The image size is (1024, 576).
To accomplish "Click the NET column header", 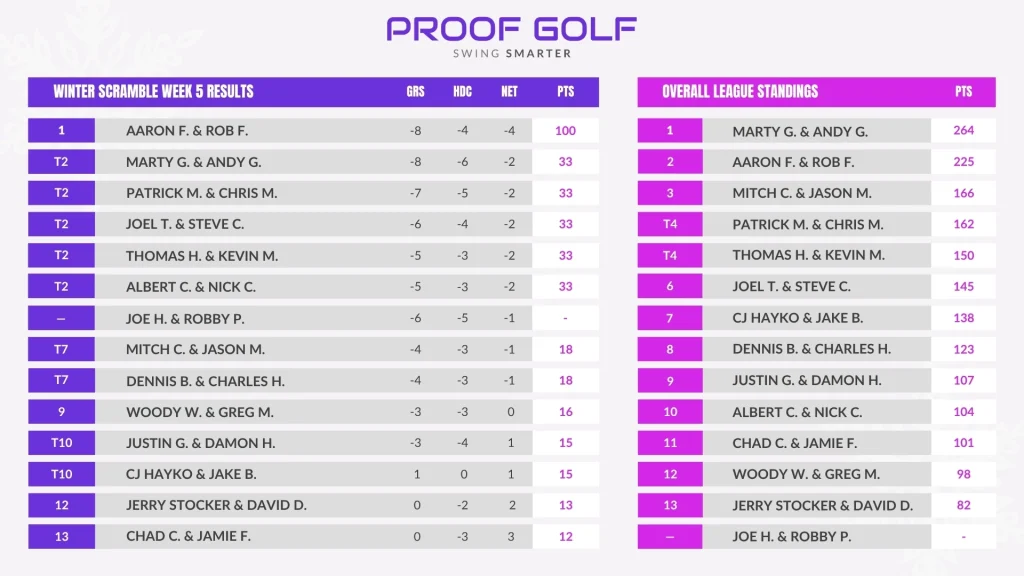I will point(509,92).
